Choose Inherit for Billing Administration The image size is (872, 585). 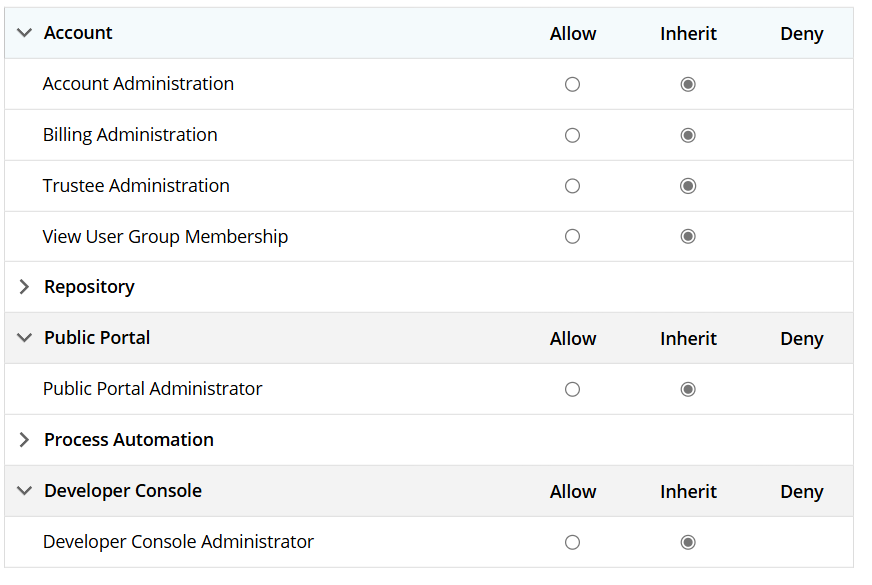[688, 136]
